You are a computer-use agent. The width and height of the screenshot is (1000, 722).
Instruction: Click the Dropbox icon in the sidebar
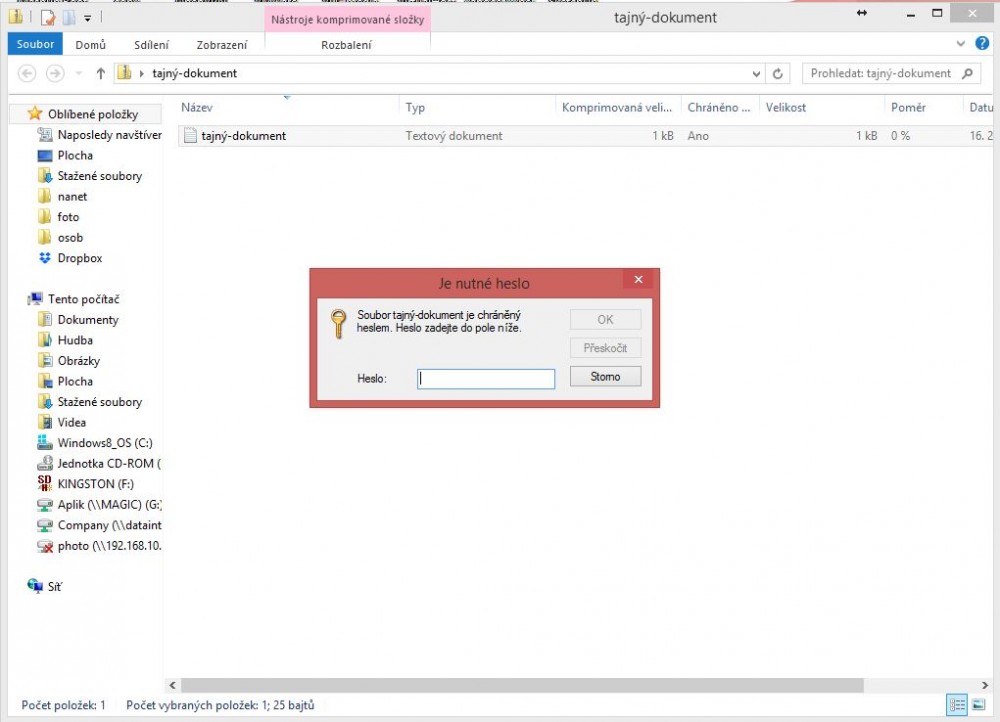[44, 258]
